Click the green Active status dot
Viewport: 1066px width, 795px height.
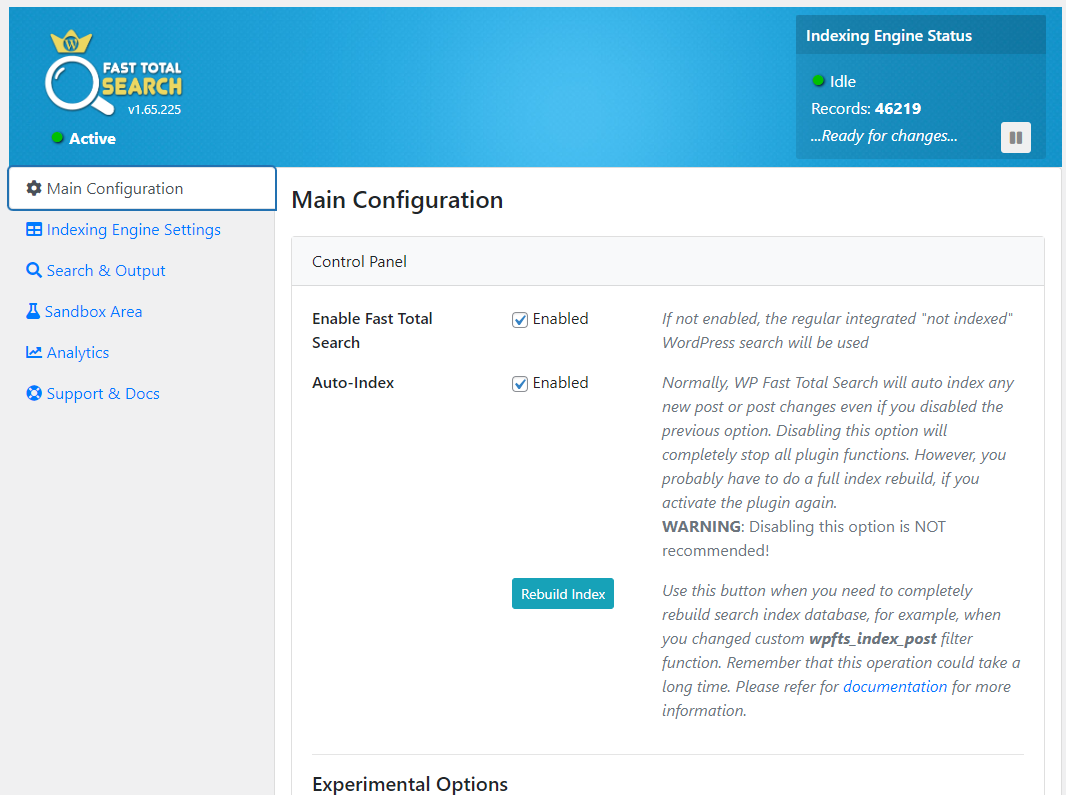[58, 137]
